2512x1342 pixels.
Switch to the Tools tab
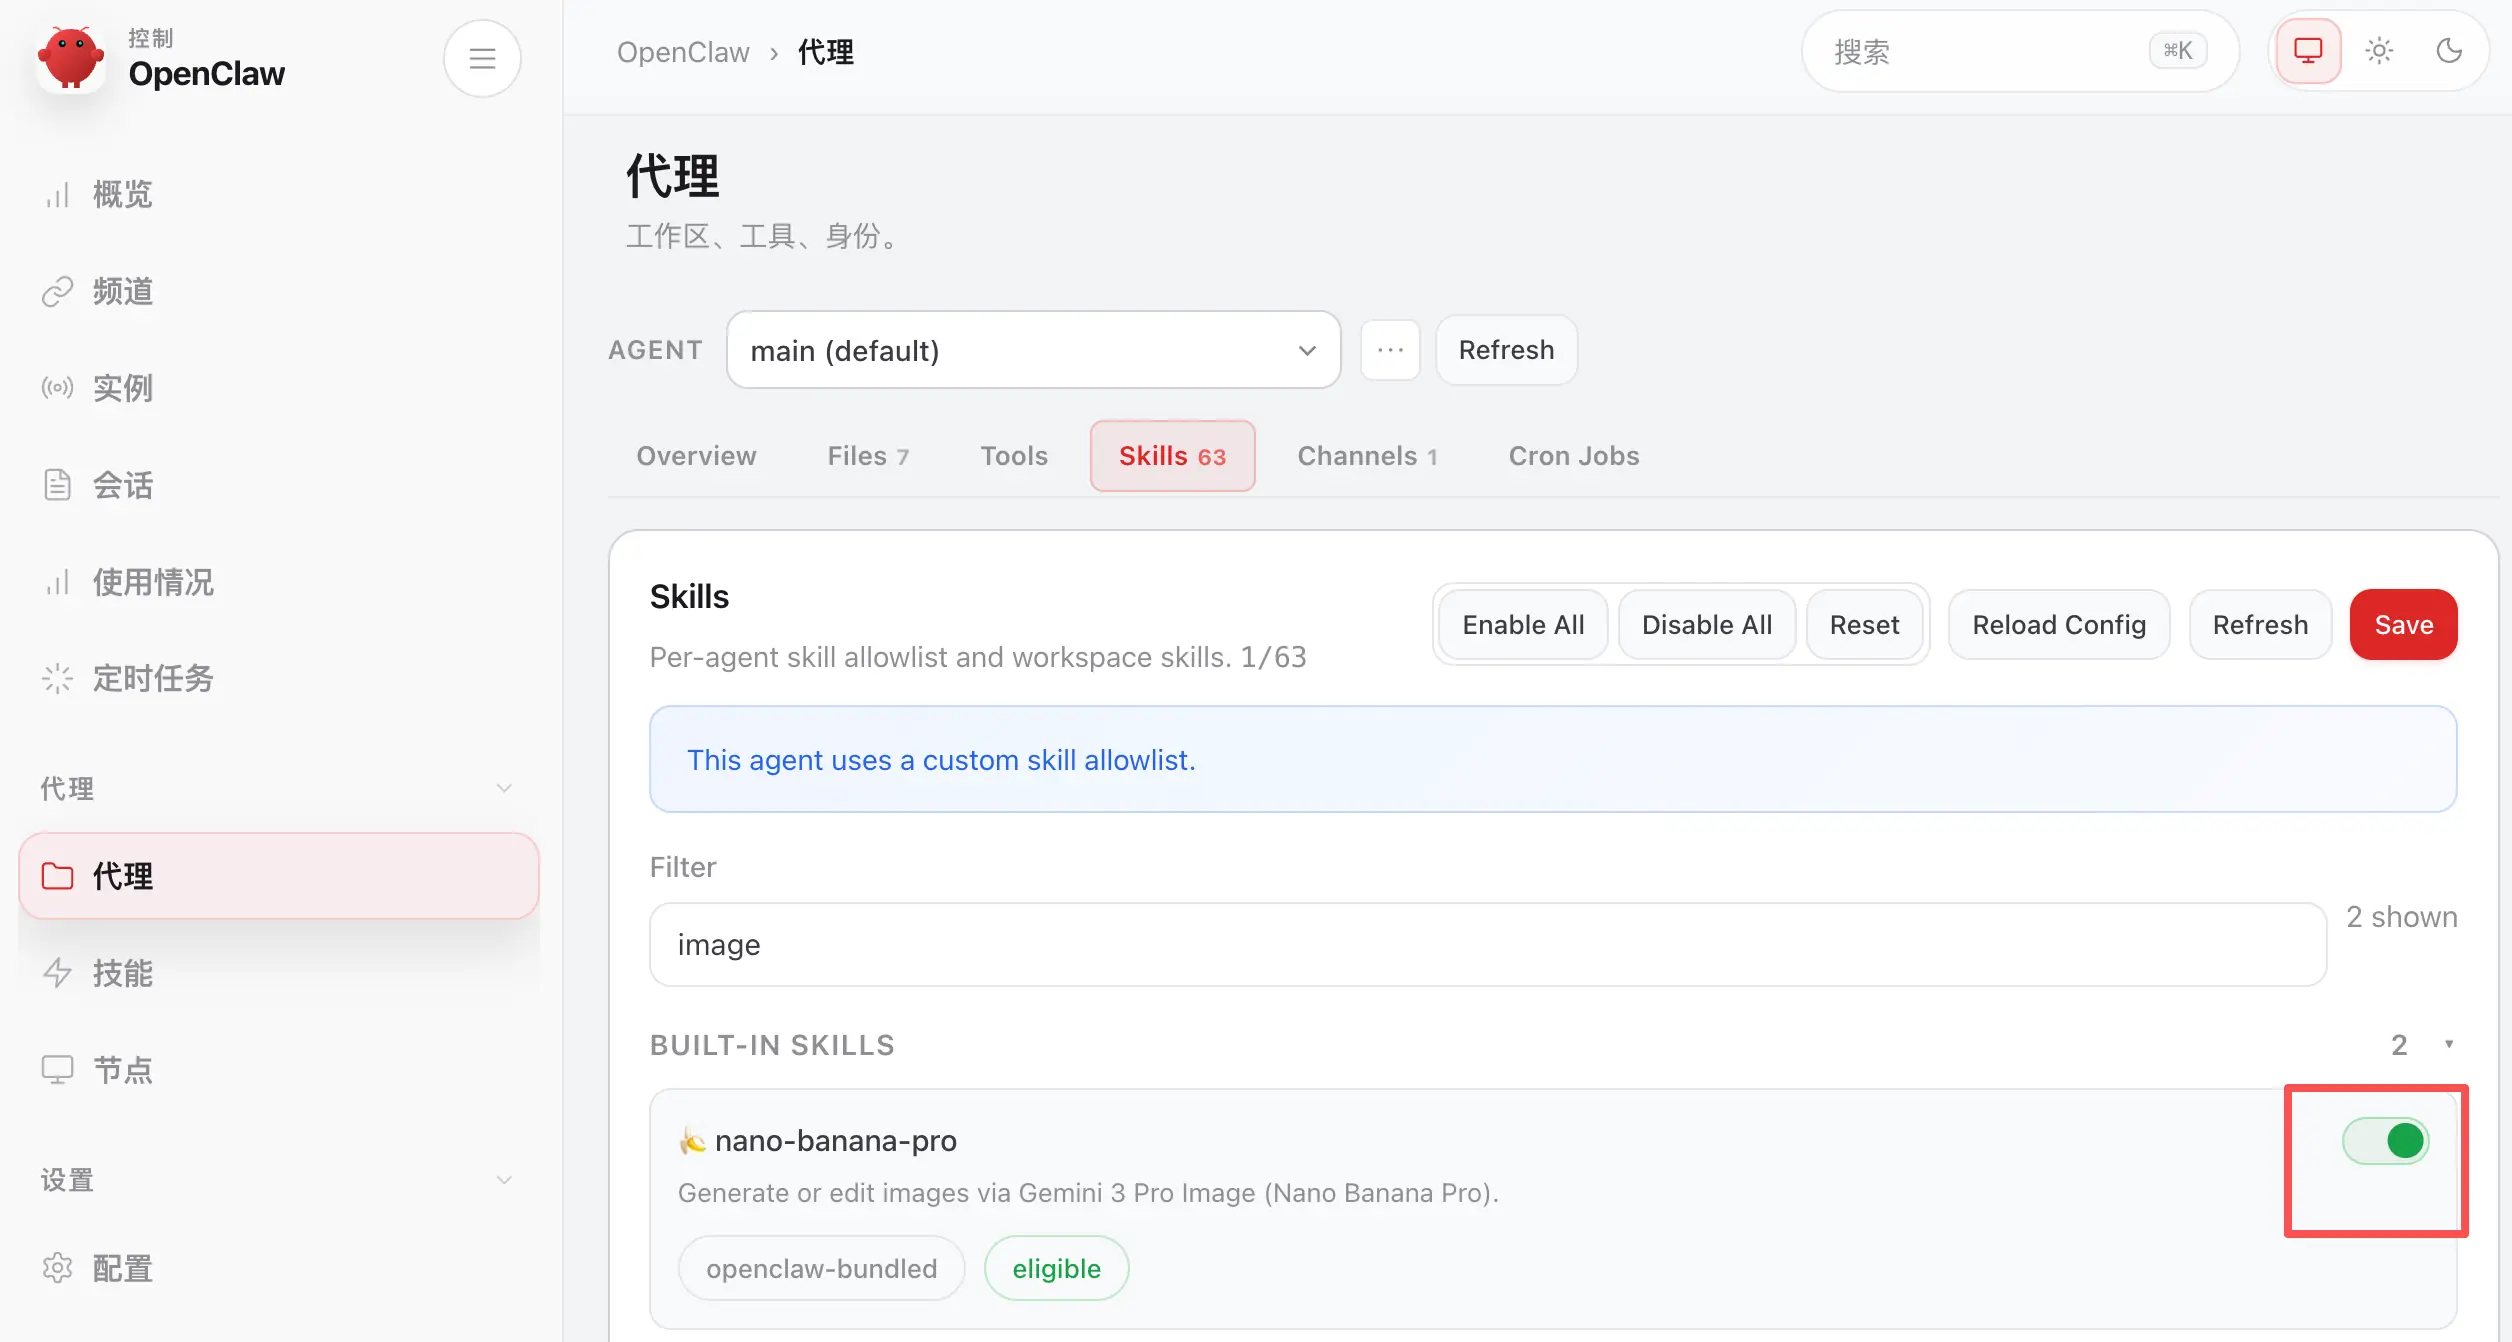coord(1014,456)
